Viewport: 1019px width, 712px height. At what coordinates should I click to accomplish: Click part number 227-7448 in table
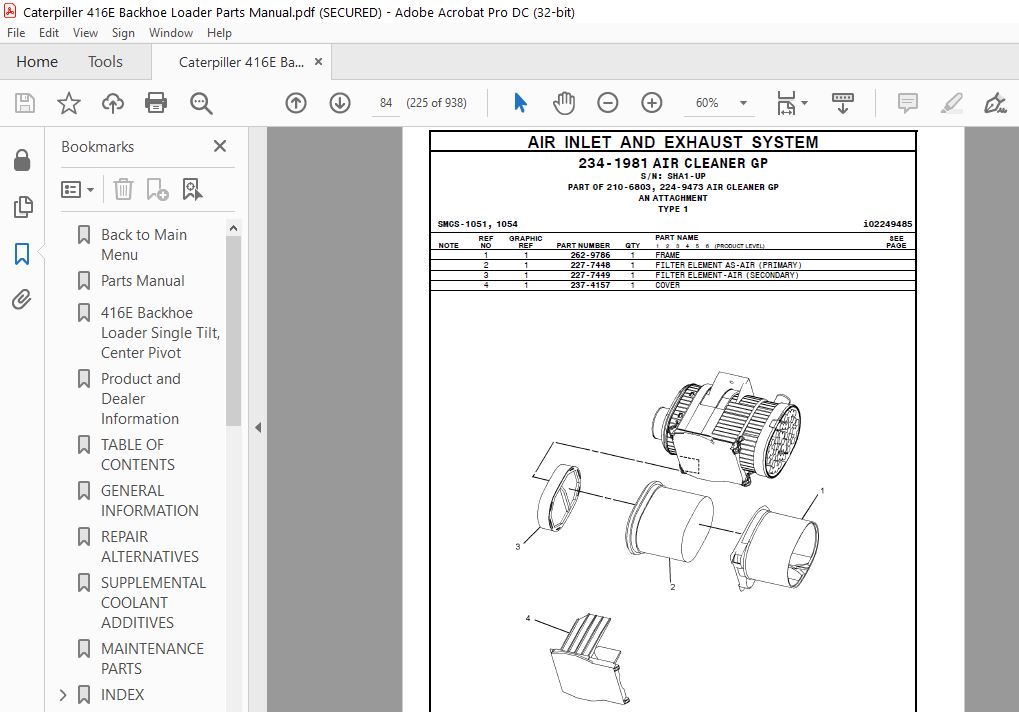pyautogui.click(x=590, y=265)
